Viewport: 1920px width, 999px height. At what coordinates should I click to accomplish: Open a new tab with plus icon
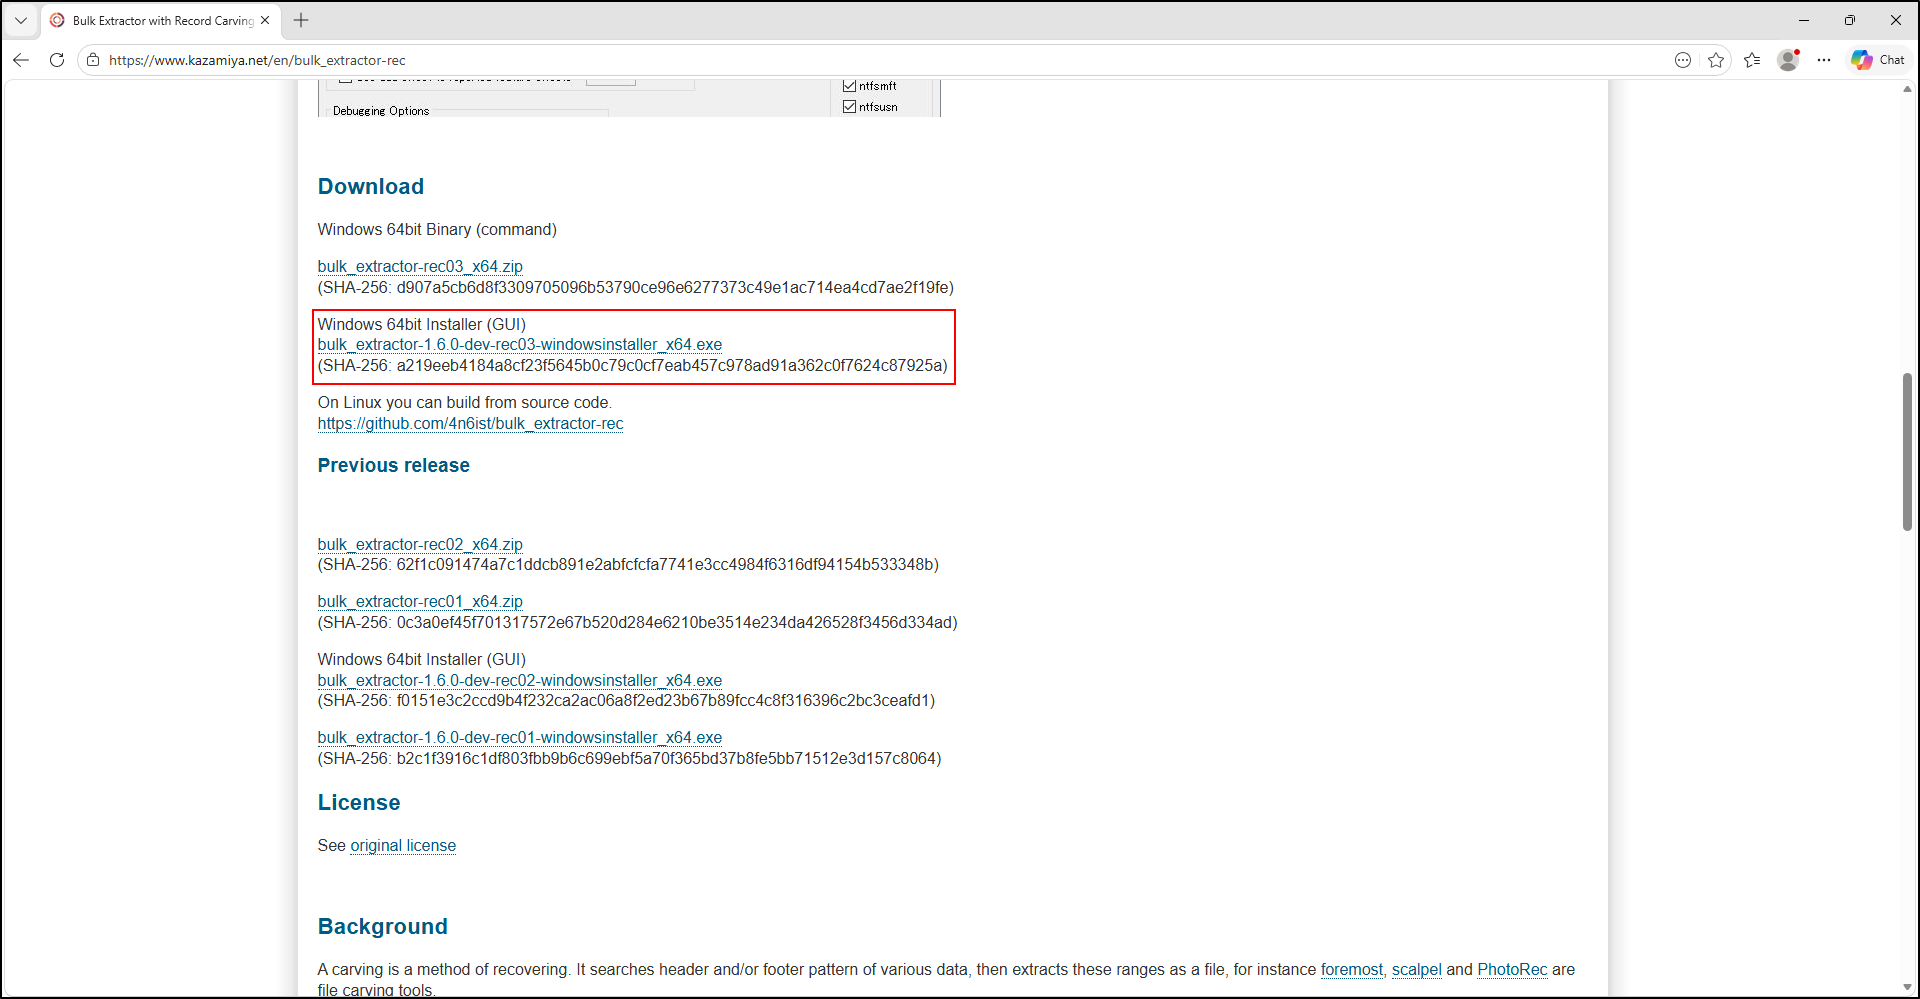(x=301, y=20)
